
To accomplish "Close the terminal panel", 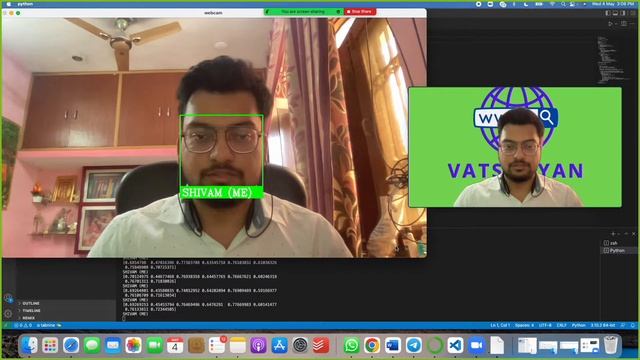I will pos(633,234).
